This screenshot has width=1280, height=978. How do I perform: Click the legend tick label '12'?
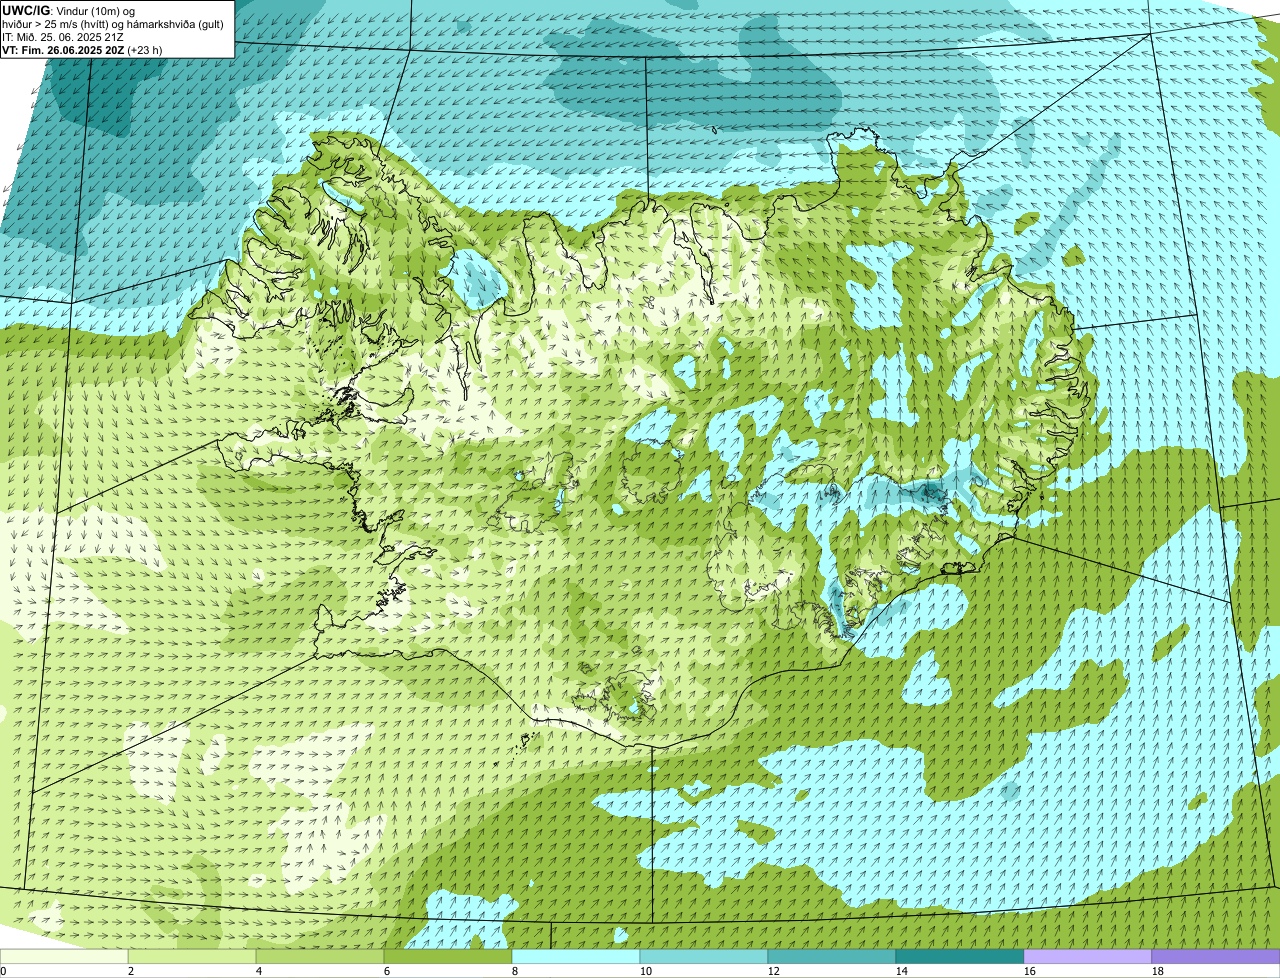click(x=774, y=971)
